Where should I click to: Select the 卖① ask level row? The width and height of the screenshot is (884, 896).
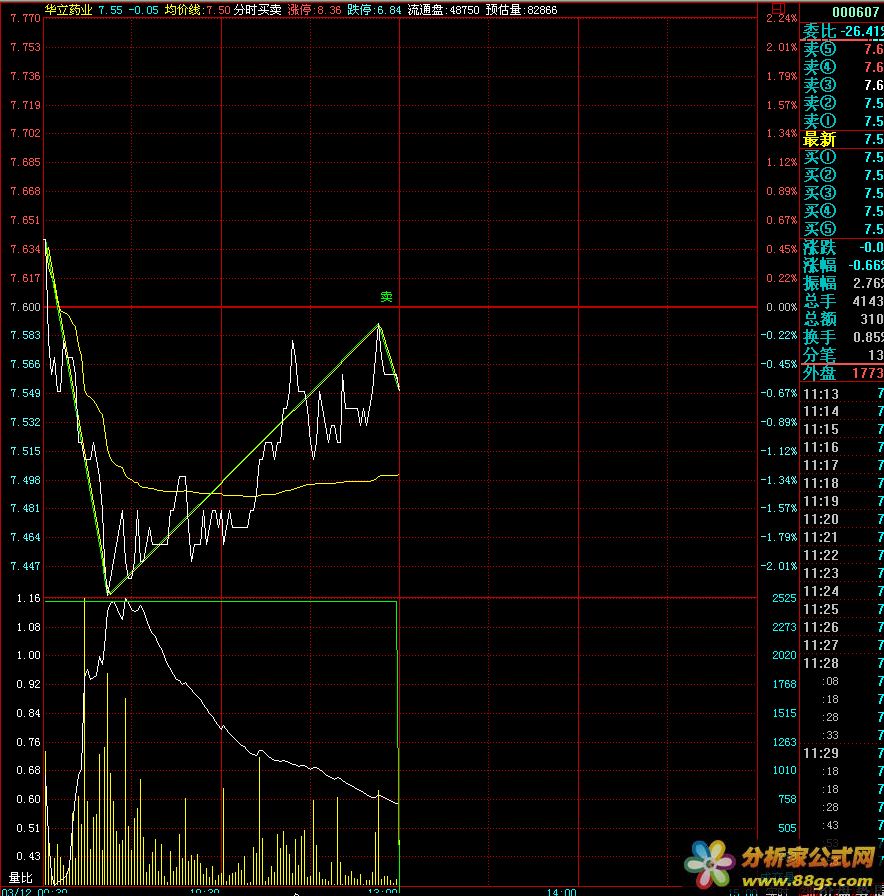[x=842, y=121]
